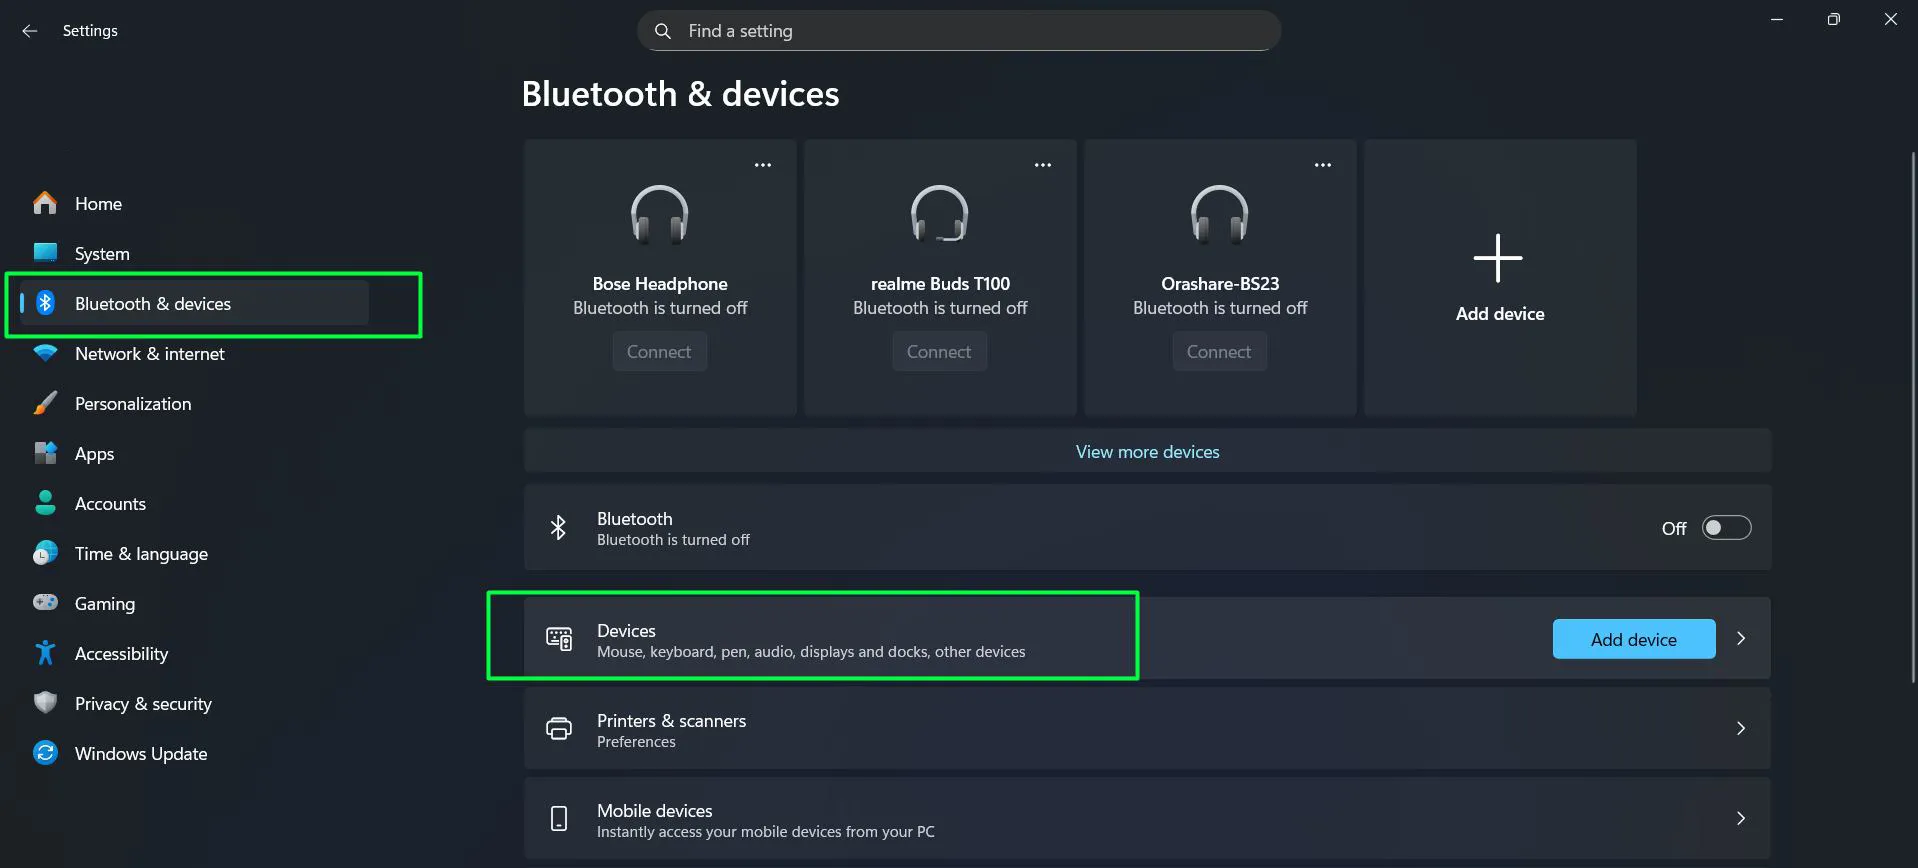This screenshot has width=1918, height=868.
Task: Click the Mobile devices phone icon
Action: click(559, 819)
